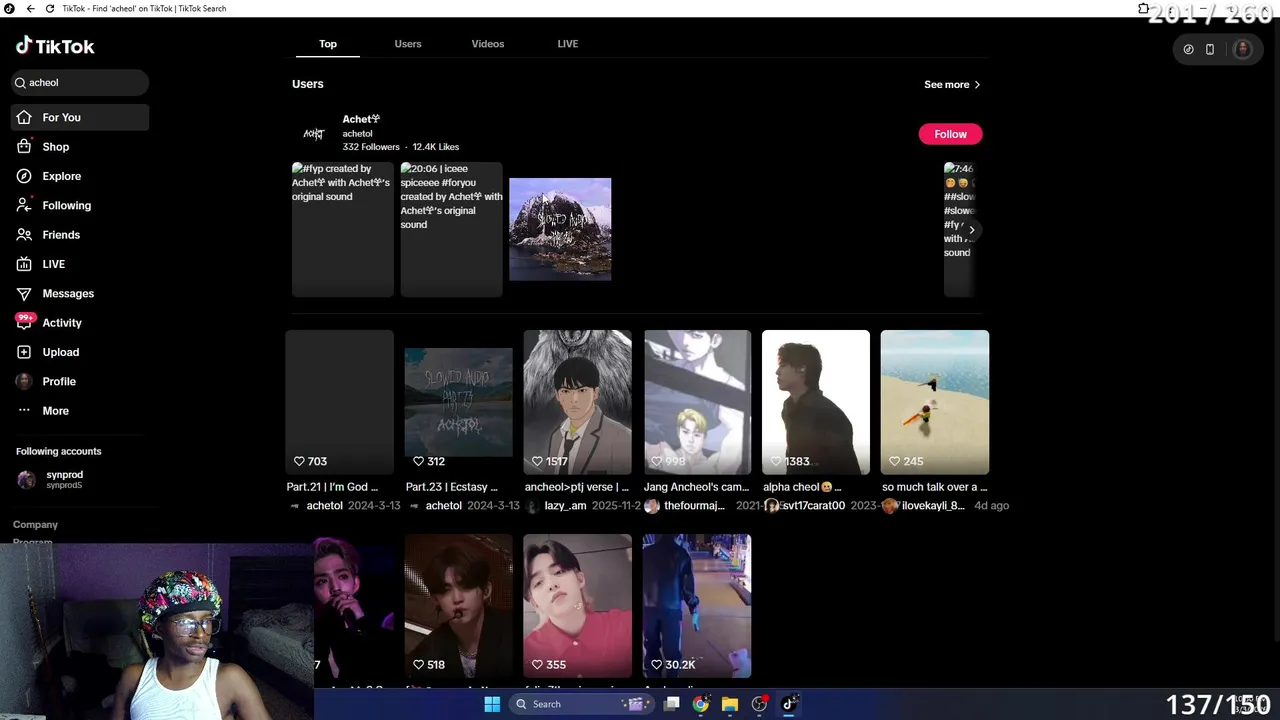Click the Company footer link
The image size is (1280, 720).
tap(35, 525)
